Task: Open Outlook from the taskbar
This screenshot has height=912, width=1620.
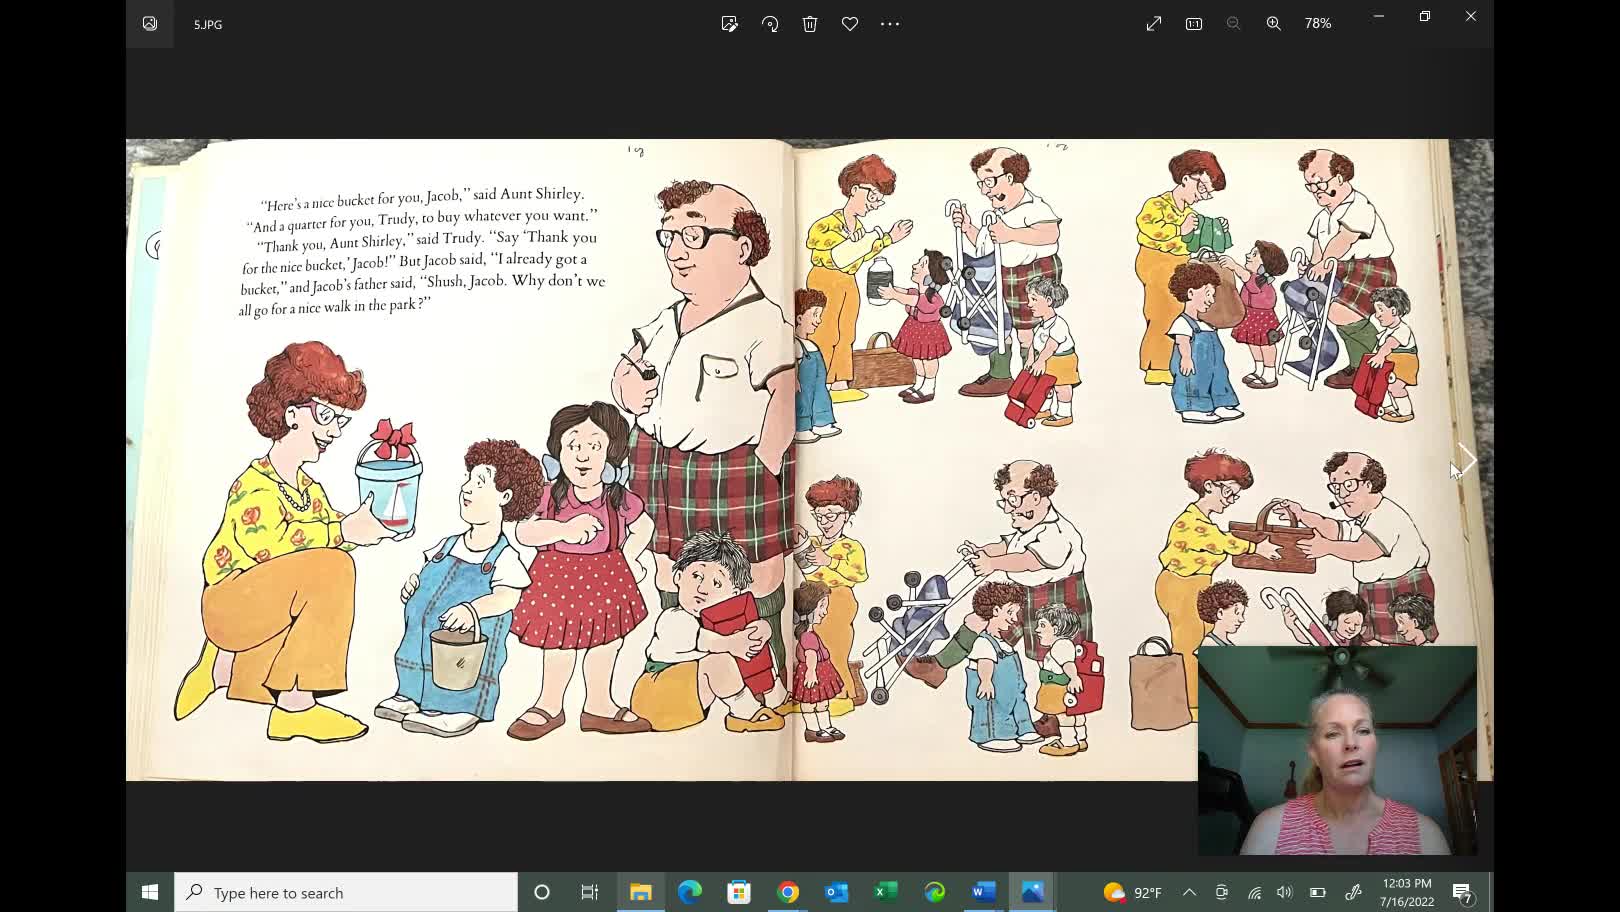Action: point(837,892)
